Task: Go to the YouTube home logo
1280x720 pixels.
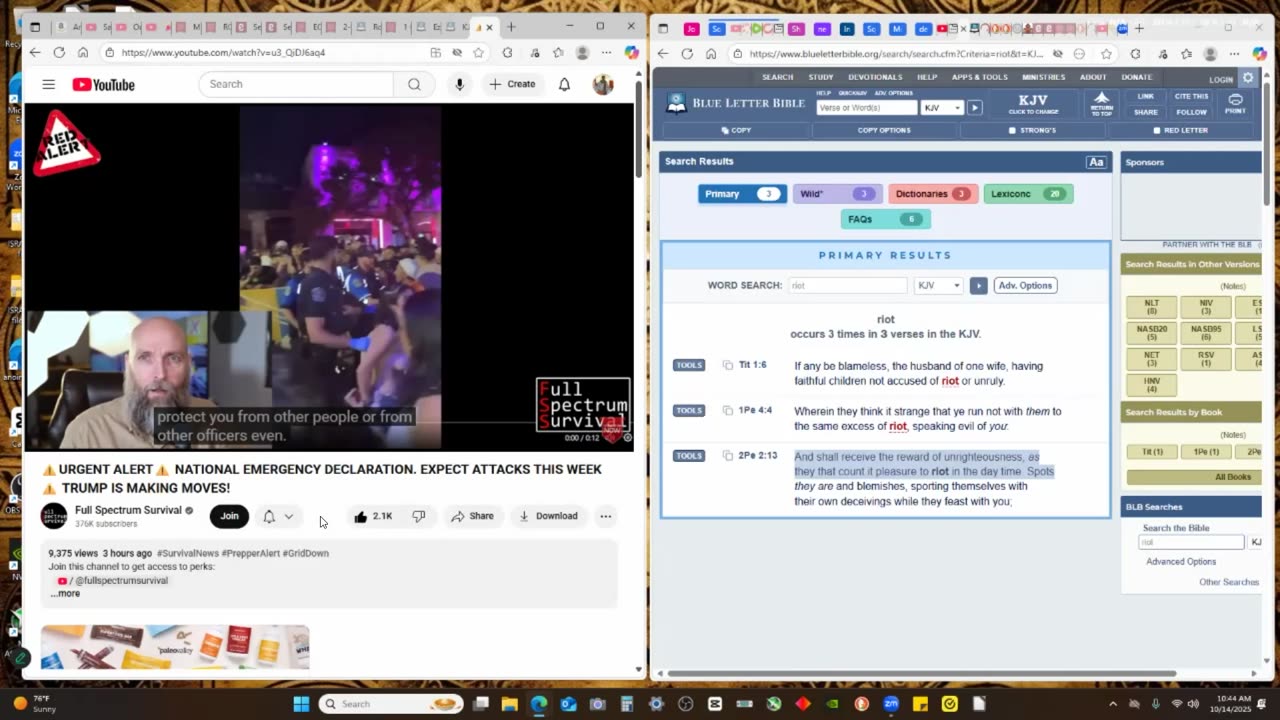Action: pos(103,85)
